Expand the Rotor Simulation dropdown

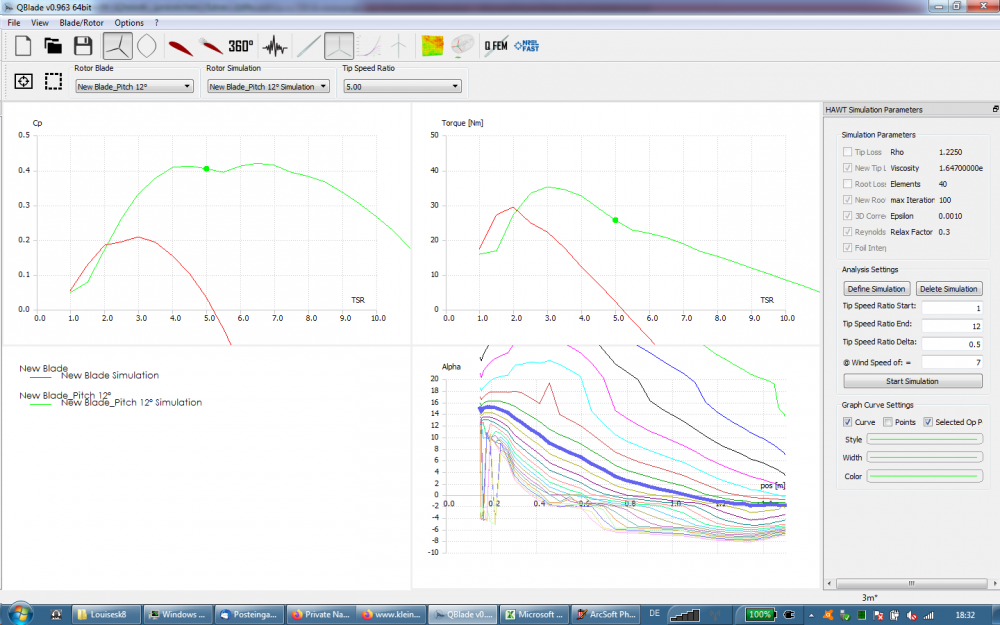(x=268, y=87)
